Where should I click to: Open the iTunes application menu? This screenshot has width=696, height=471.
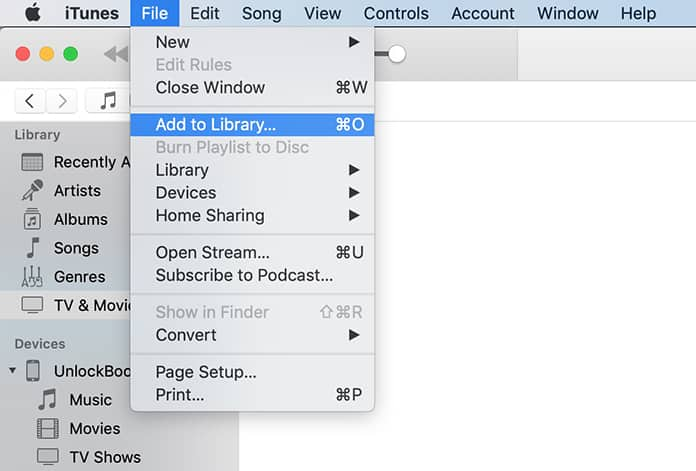click(x=91, y=13)
